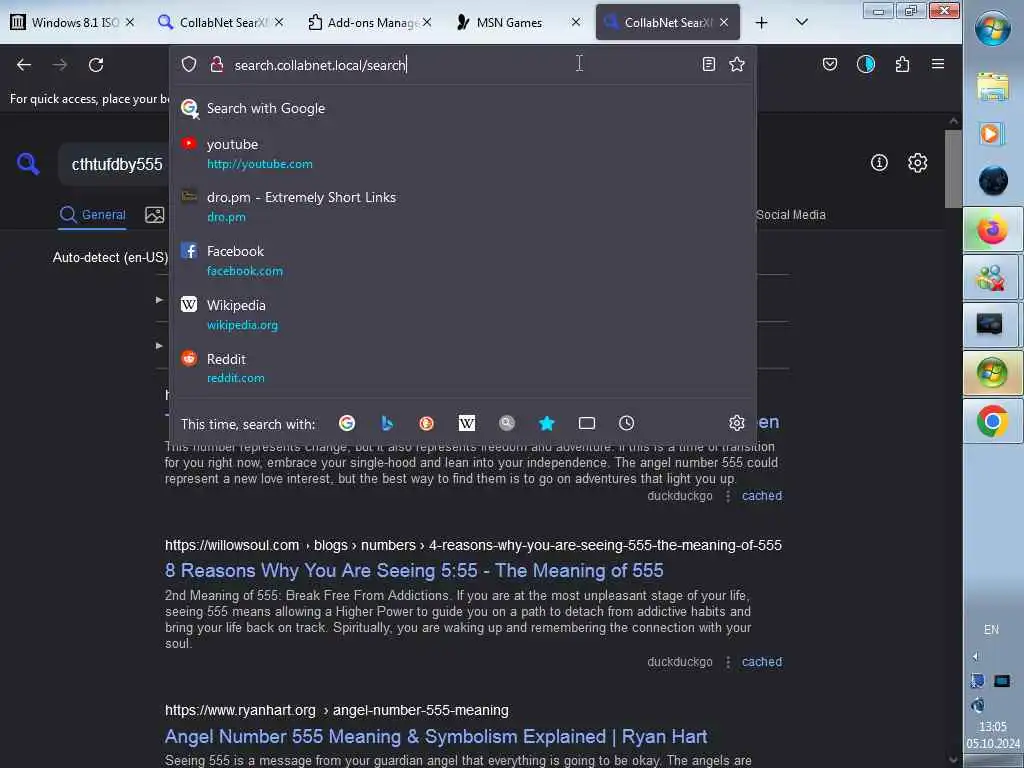The width and height of the screenshot is (1024, 768).
Task: Choose the Reddit suggestion entry
Action: coord(462,368)
